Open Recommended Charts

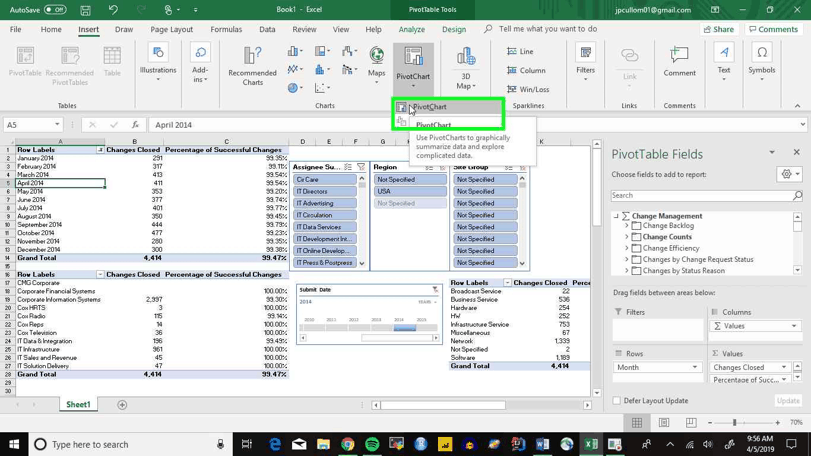coord(253,66)
